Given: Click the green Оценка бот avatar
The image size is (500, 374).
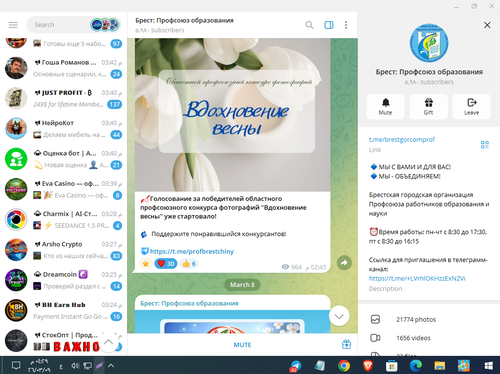Looking at the screenshot, I should 16,159.
